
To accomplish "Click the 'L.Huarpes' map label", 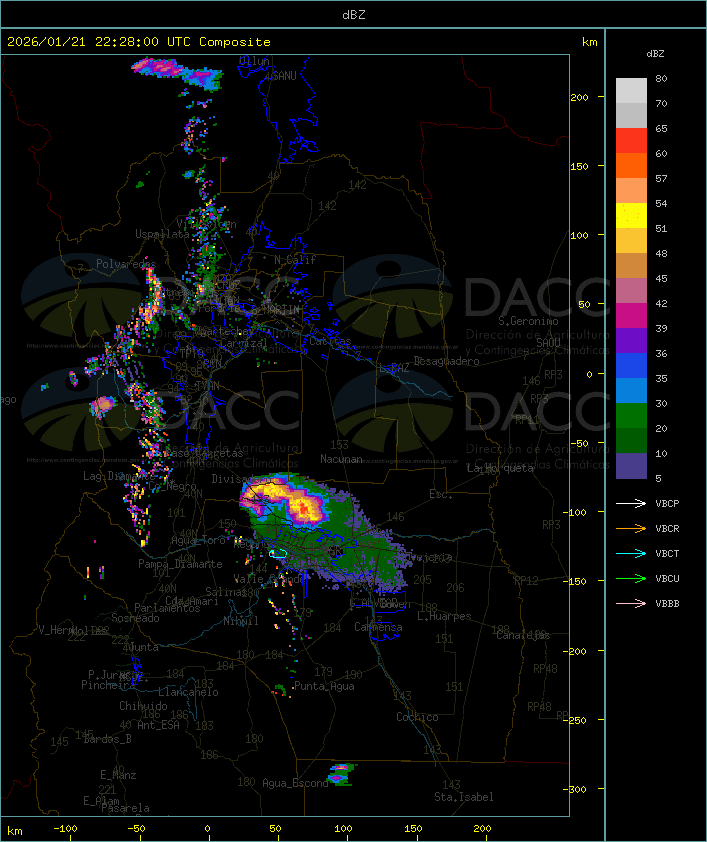I will point(444,616).
